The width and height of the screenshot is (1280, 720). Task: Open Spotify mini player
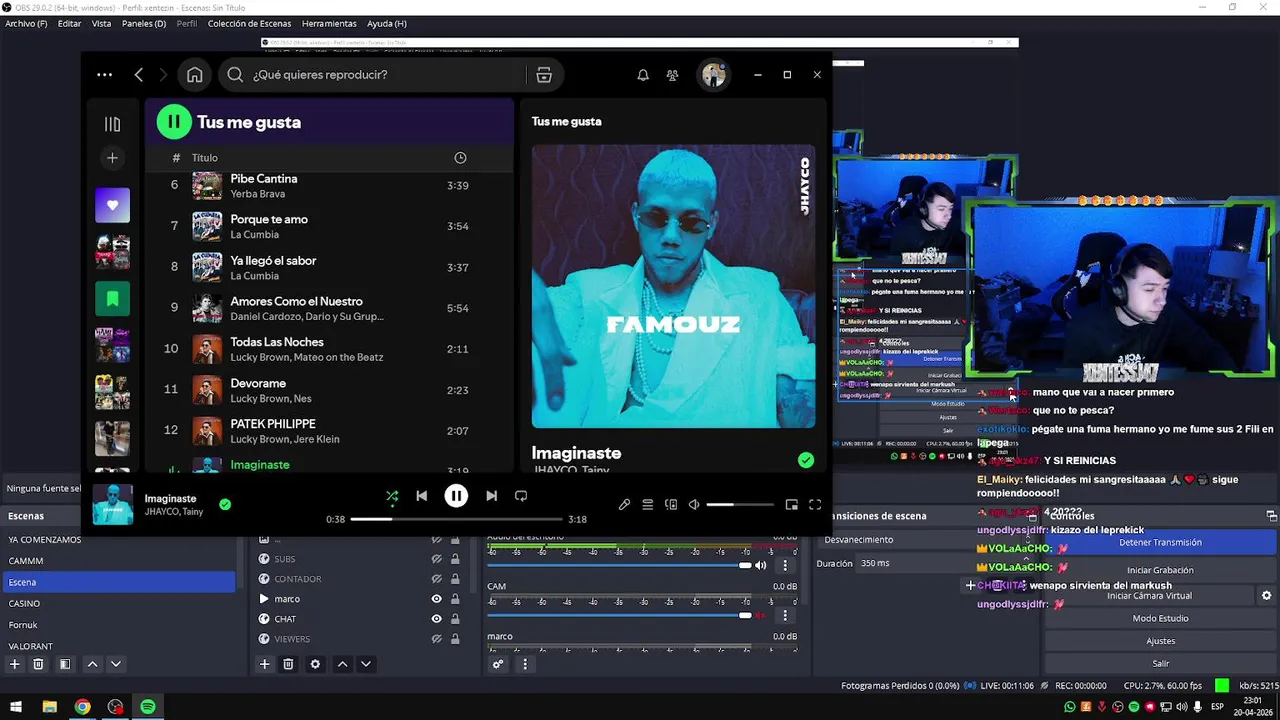(791, 505)
